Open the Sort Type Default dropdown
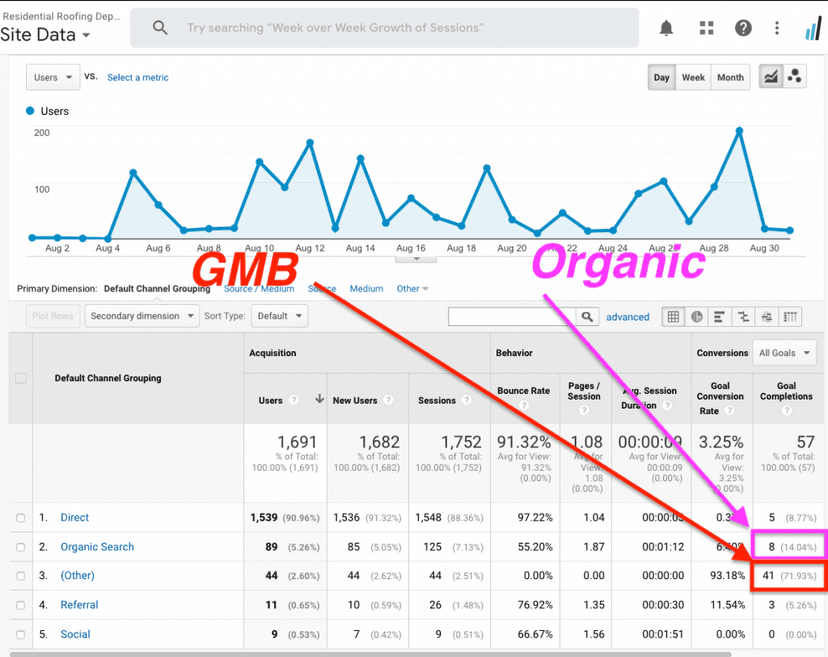 [279, 316]
